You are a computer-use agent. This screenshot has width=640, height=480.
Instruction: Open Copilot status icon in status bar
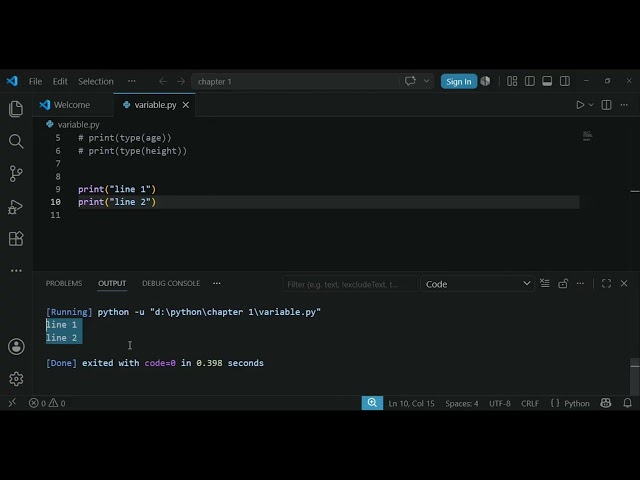click(606, 403)
